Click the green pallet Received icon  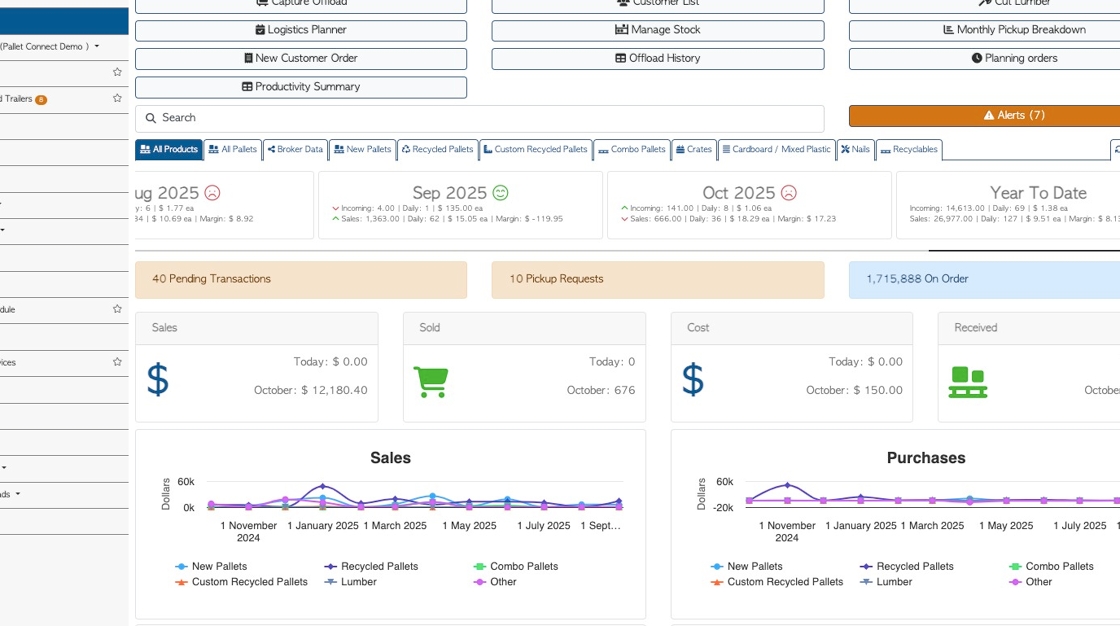tap(968, 382)
